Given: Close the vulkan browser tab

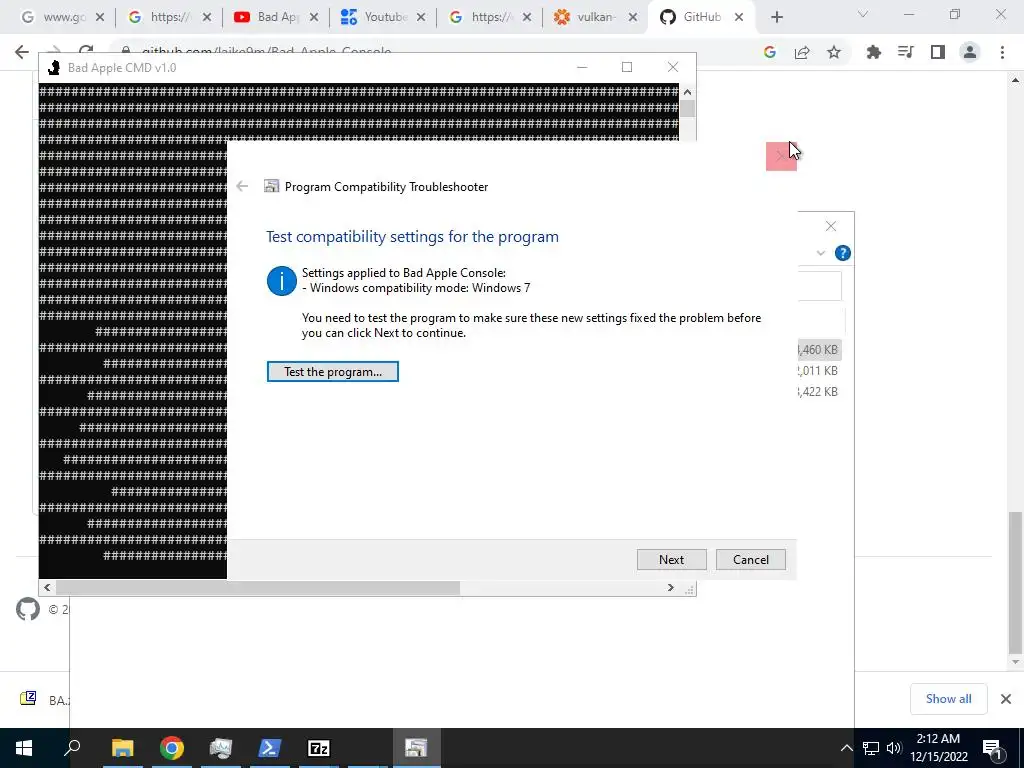Looking at the screenshot, I should (633, 17).
